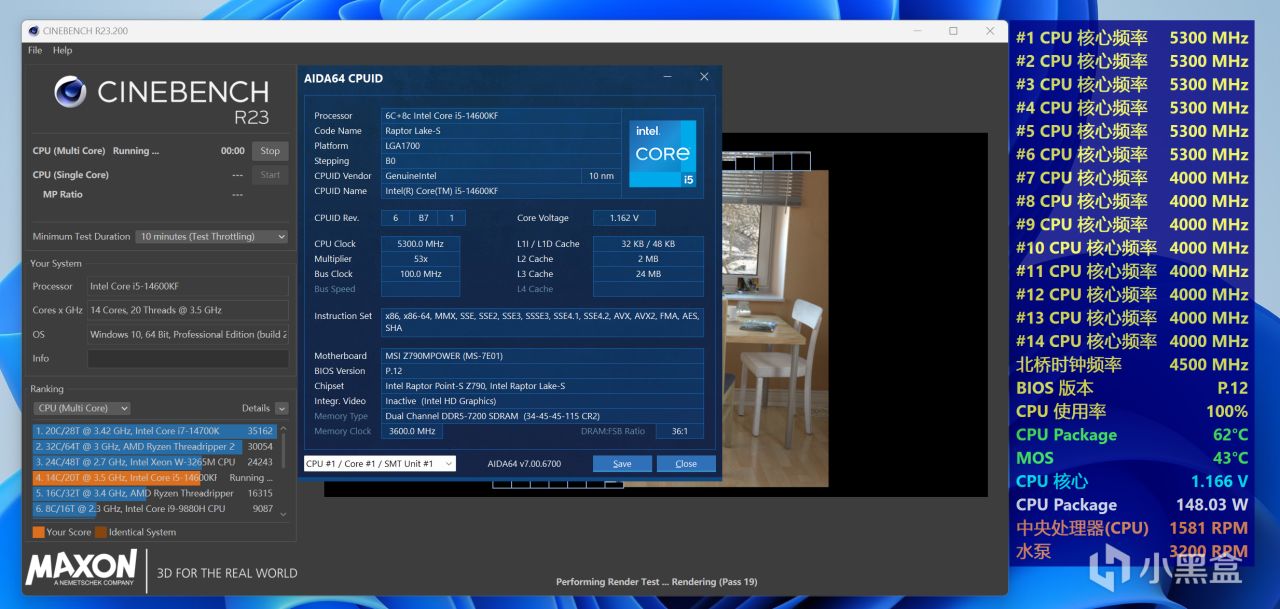This screenshot has height=609, width=1280.
Task: Select ranking row 16C/32T Ryzen Threadripper
Action: click(154, 493)
